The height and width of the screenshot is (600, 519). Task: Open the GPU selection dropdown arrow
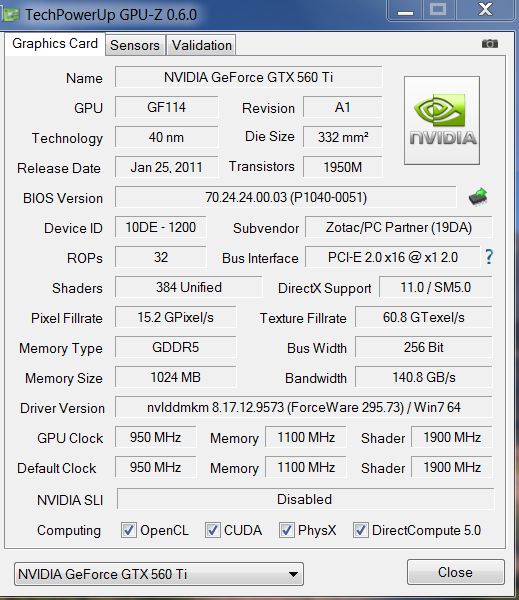293,574
